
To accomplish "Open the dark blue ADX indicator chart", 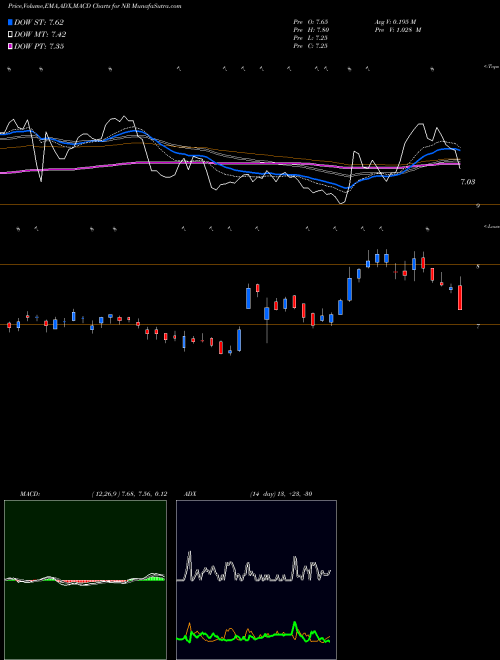I will tap(256, 580).
